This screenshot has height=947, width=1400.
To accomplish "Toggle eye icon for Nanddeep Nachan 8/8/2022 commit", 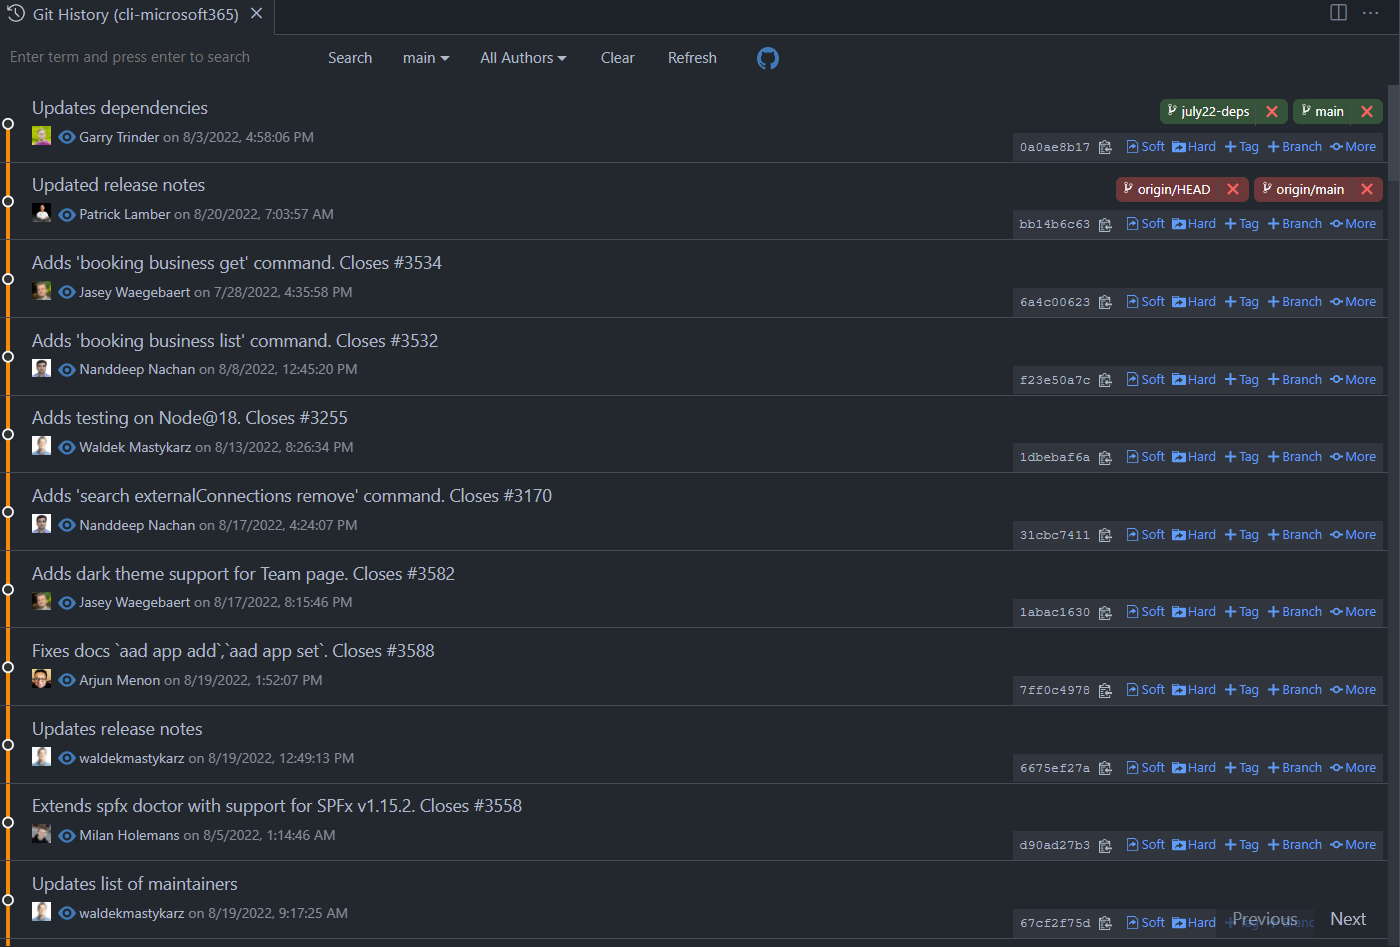I will coord(67,370).
